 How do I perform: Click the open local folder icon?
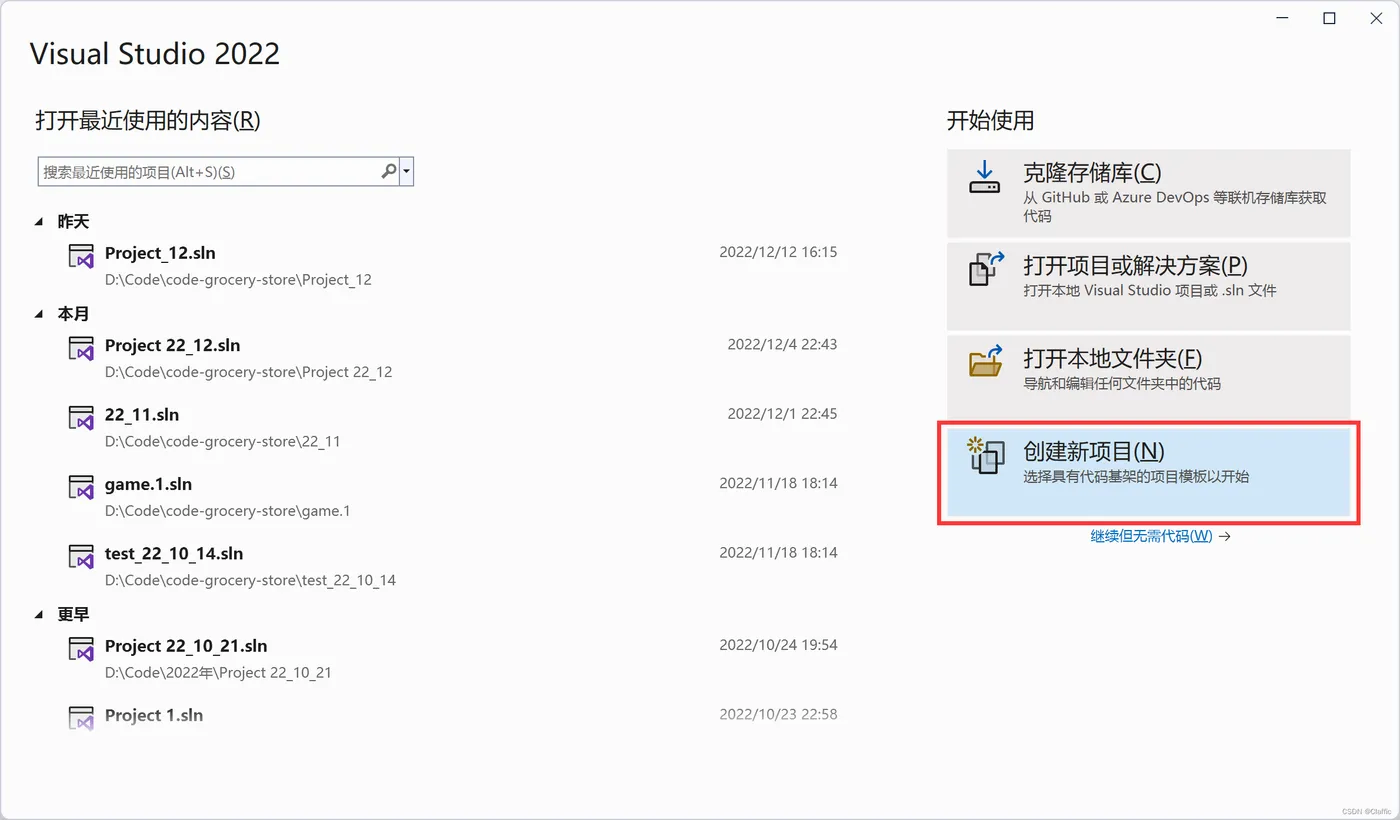coord(986,361)
